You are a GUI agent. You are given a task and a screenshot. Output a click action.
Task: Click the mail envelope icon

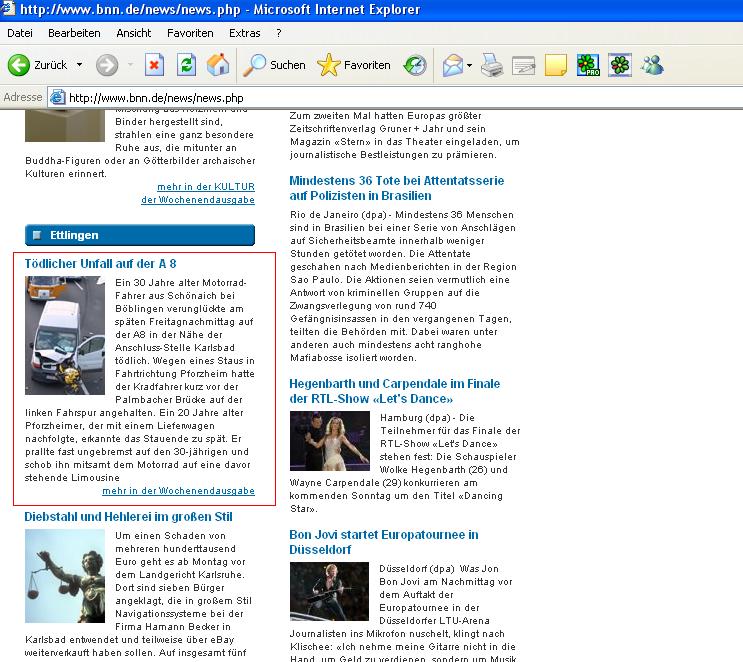(x=453, y=65)
